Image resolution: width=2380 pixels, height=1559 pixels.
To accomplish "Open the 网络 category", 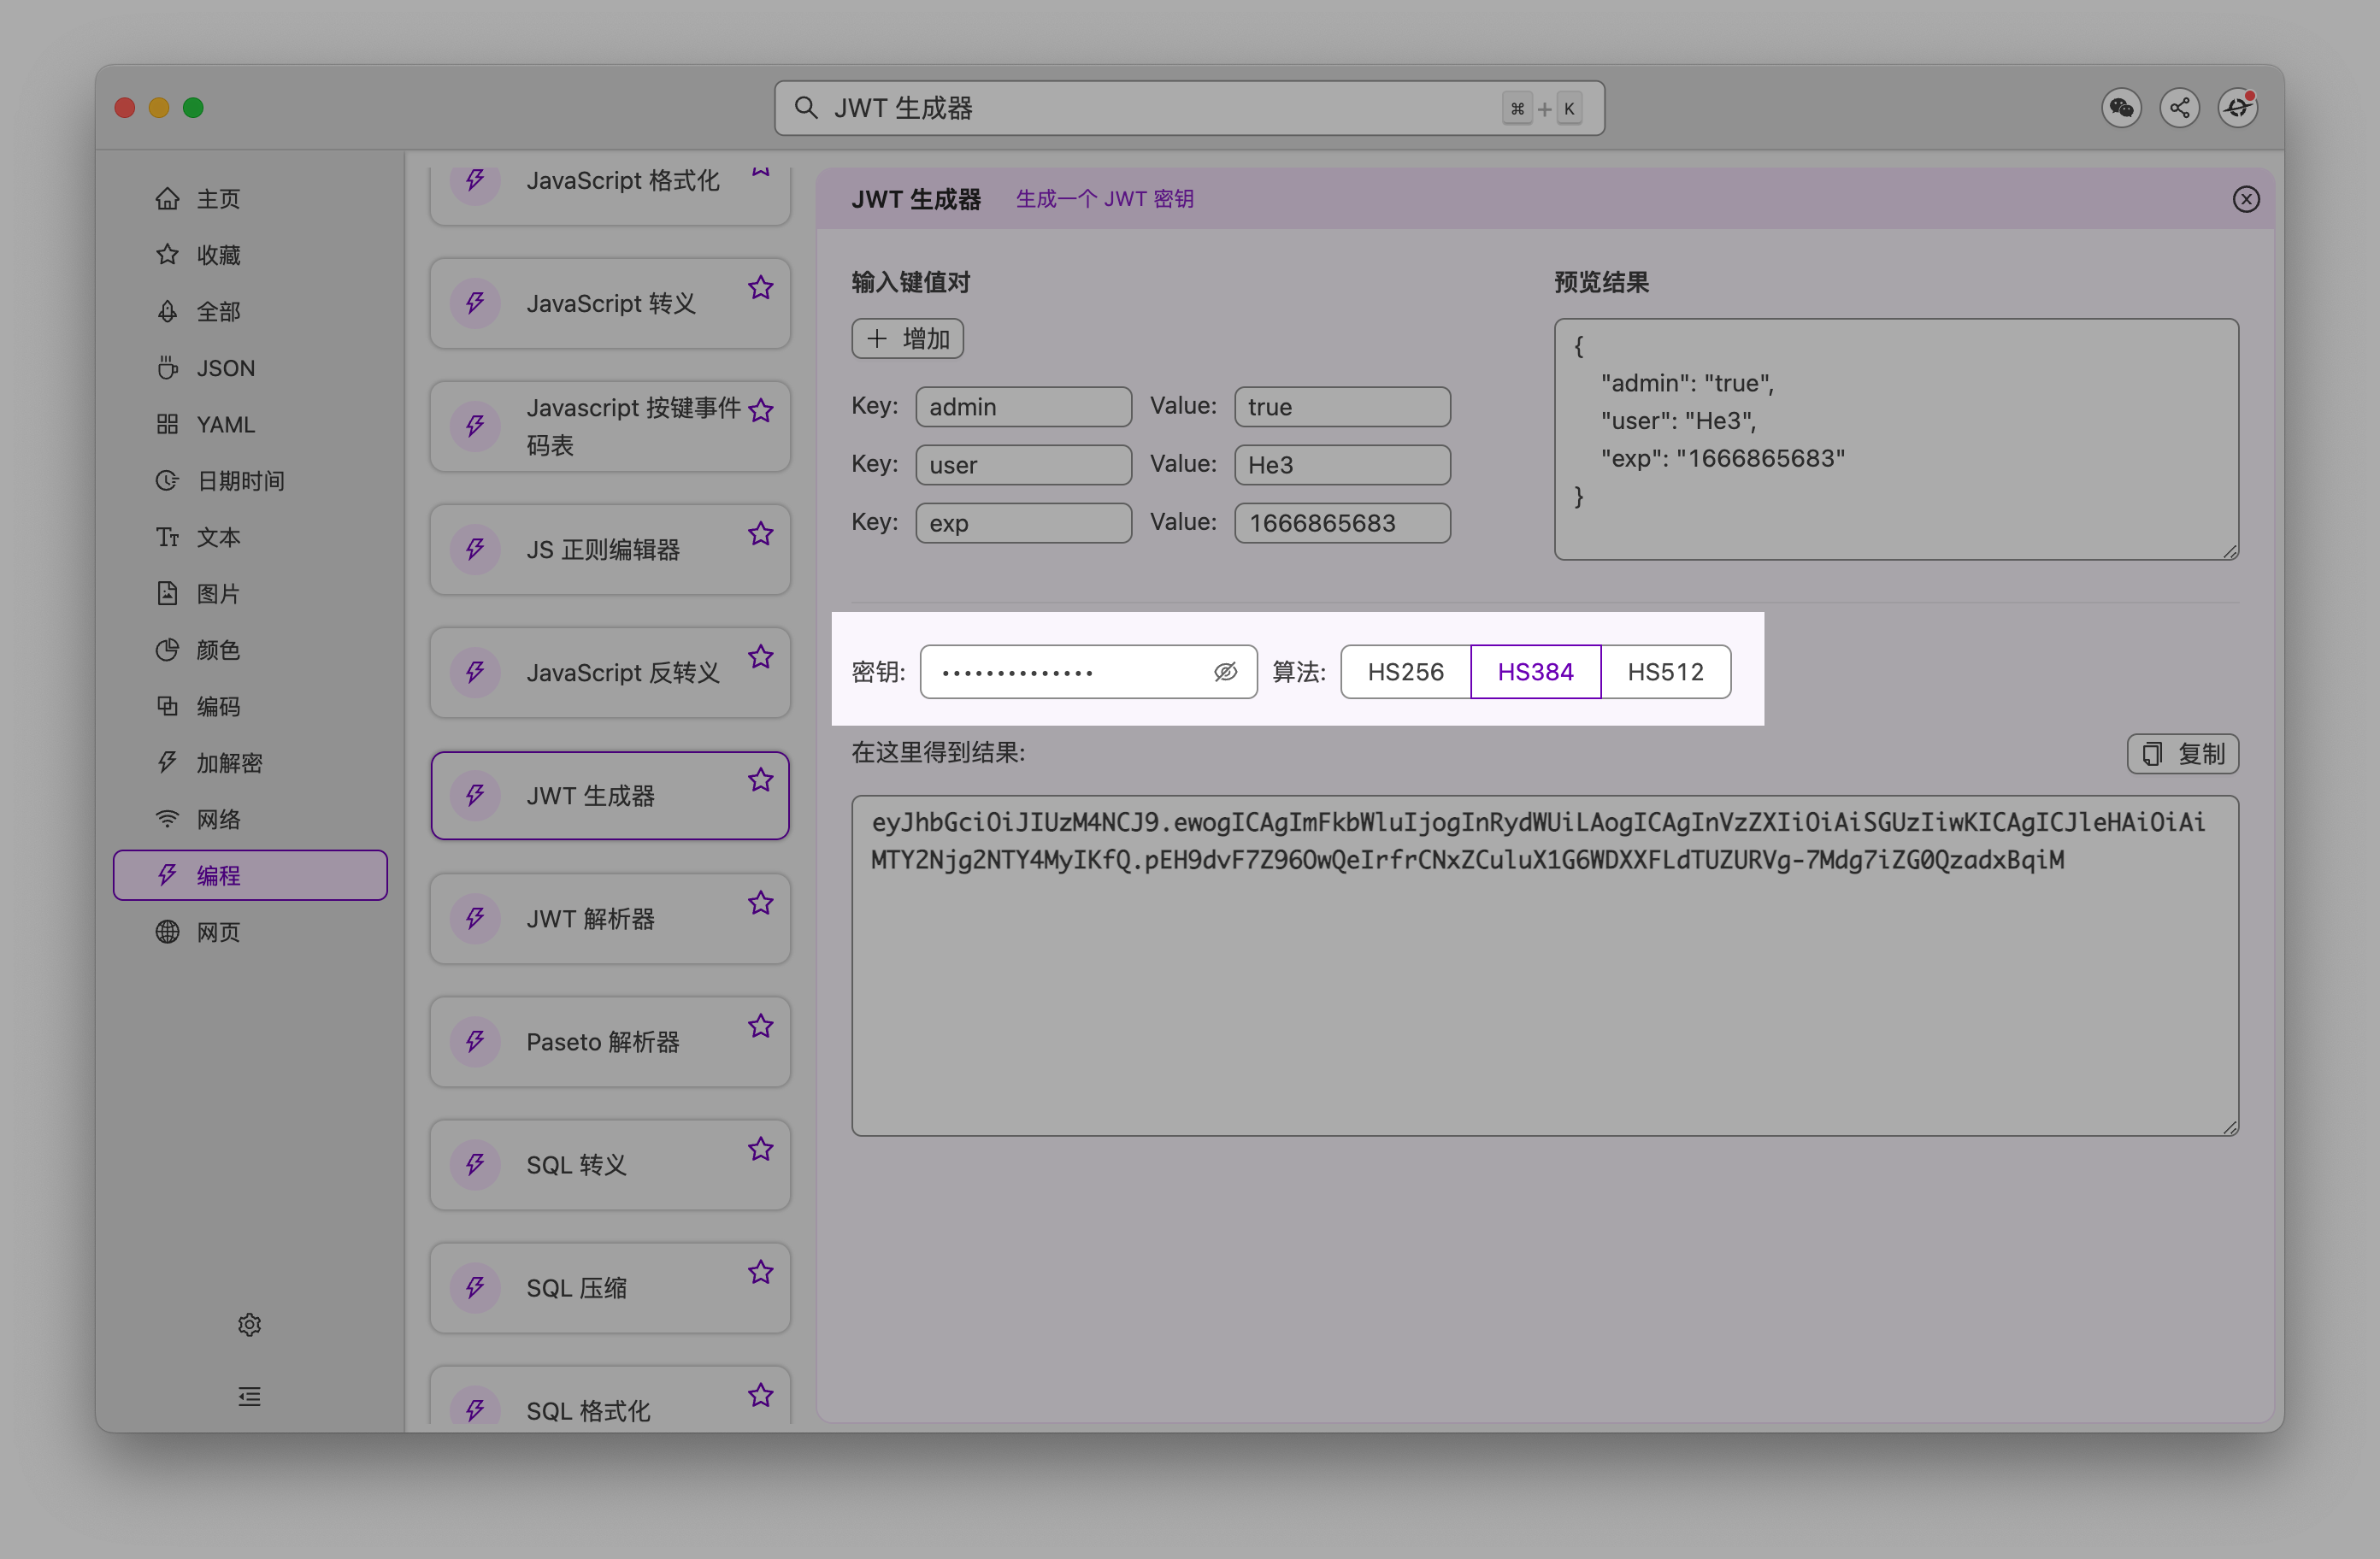I will coord(250,819).
